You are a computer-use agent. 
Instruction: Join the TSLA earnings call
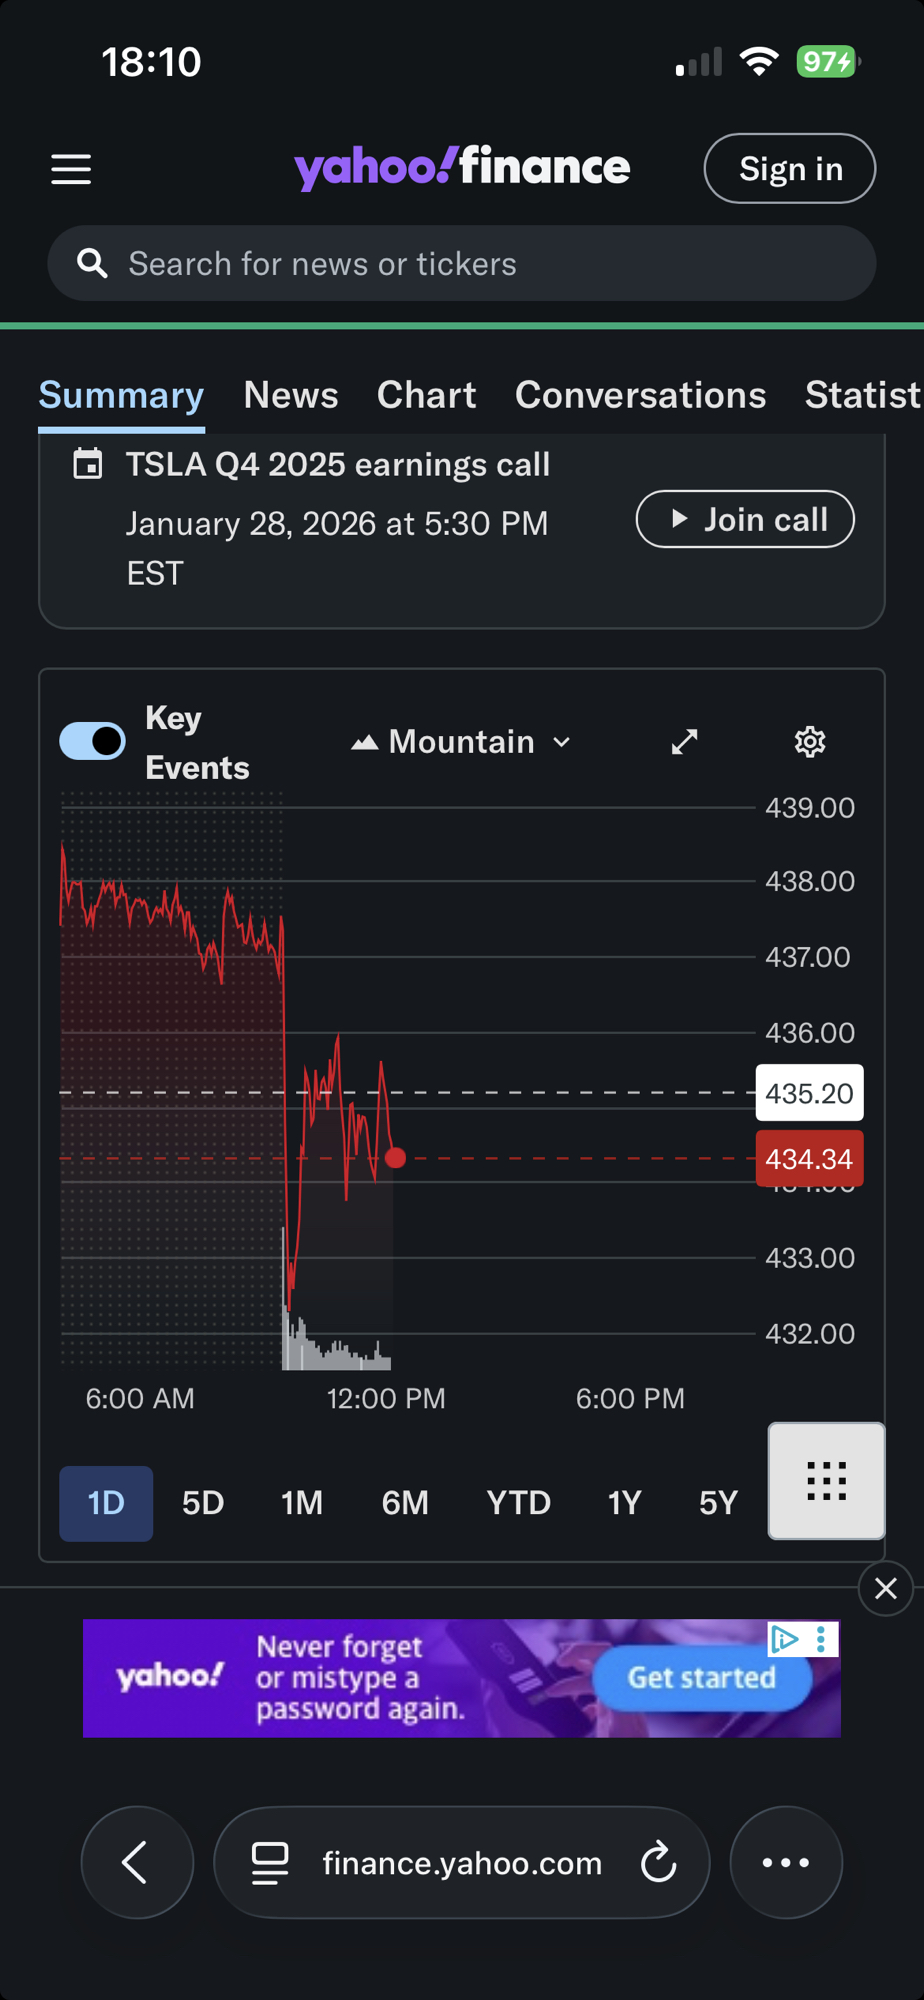745,519
